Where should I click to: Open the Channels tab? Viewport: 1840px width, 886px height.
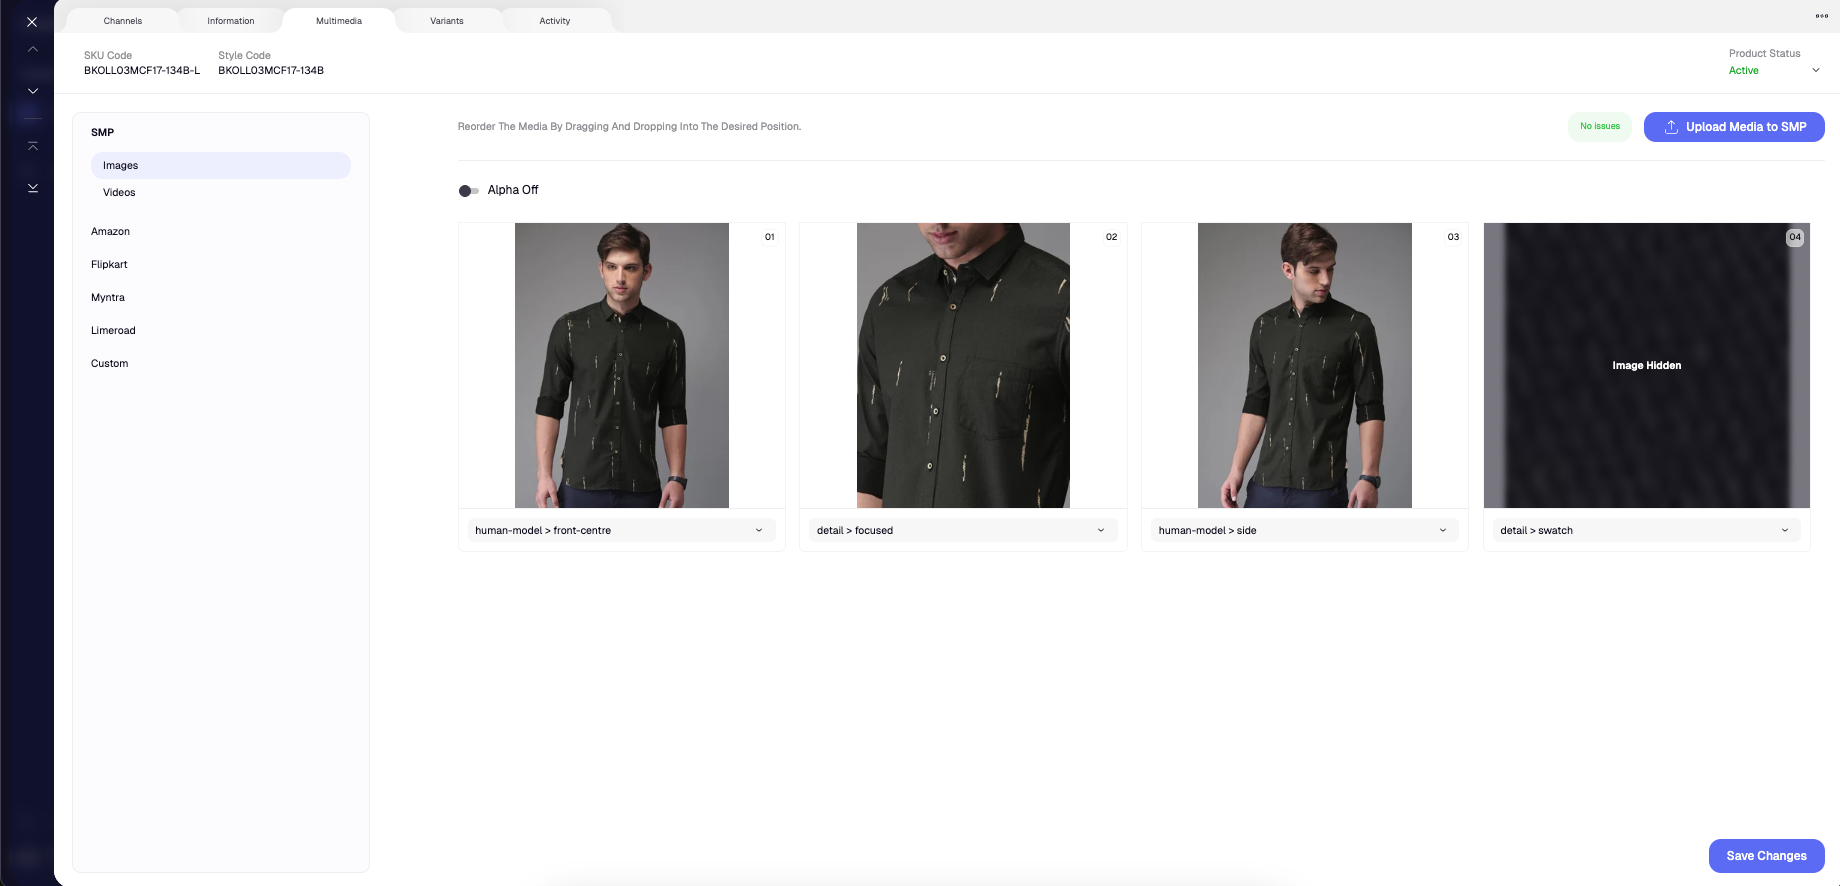coord(123,21)
